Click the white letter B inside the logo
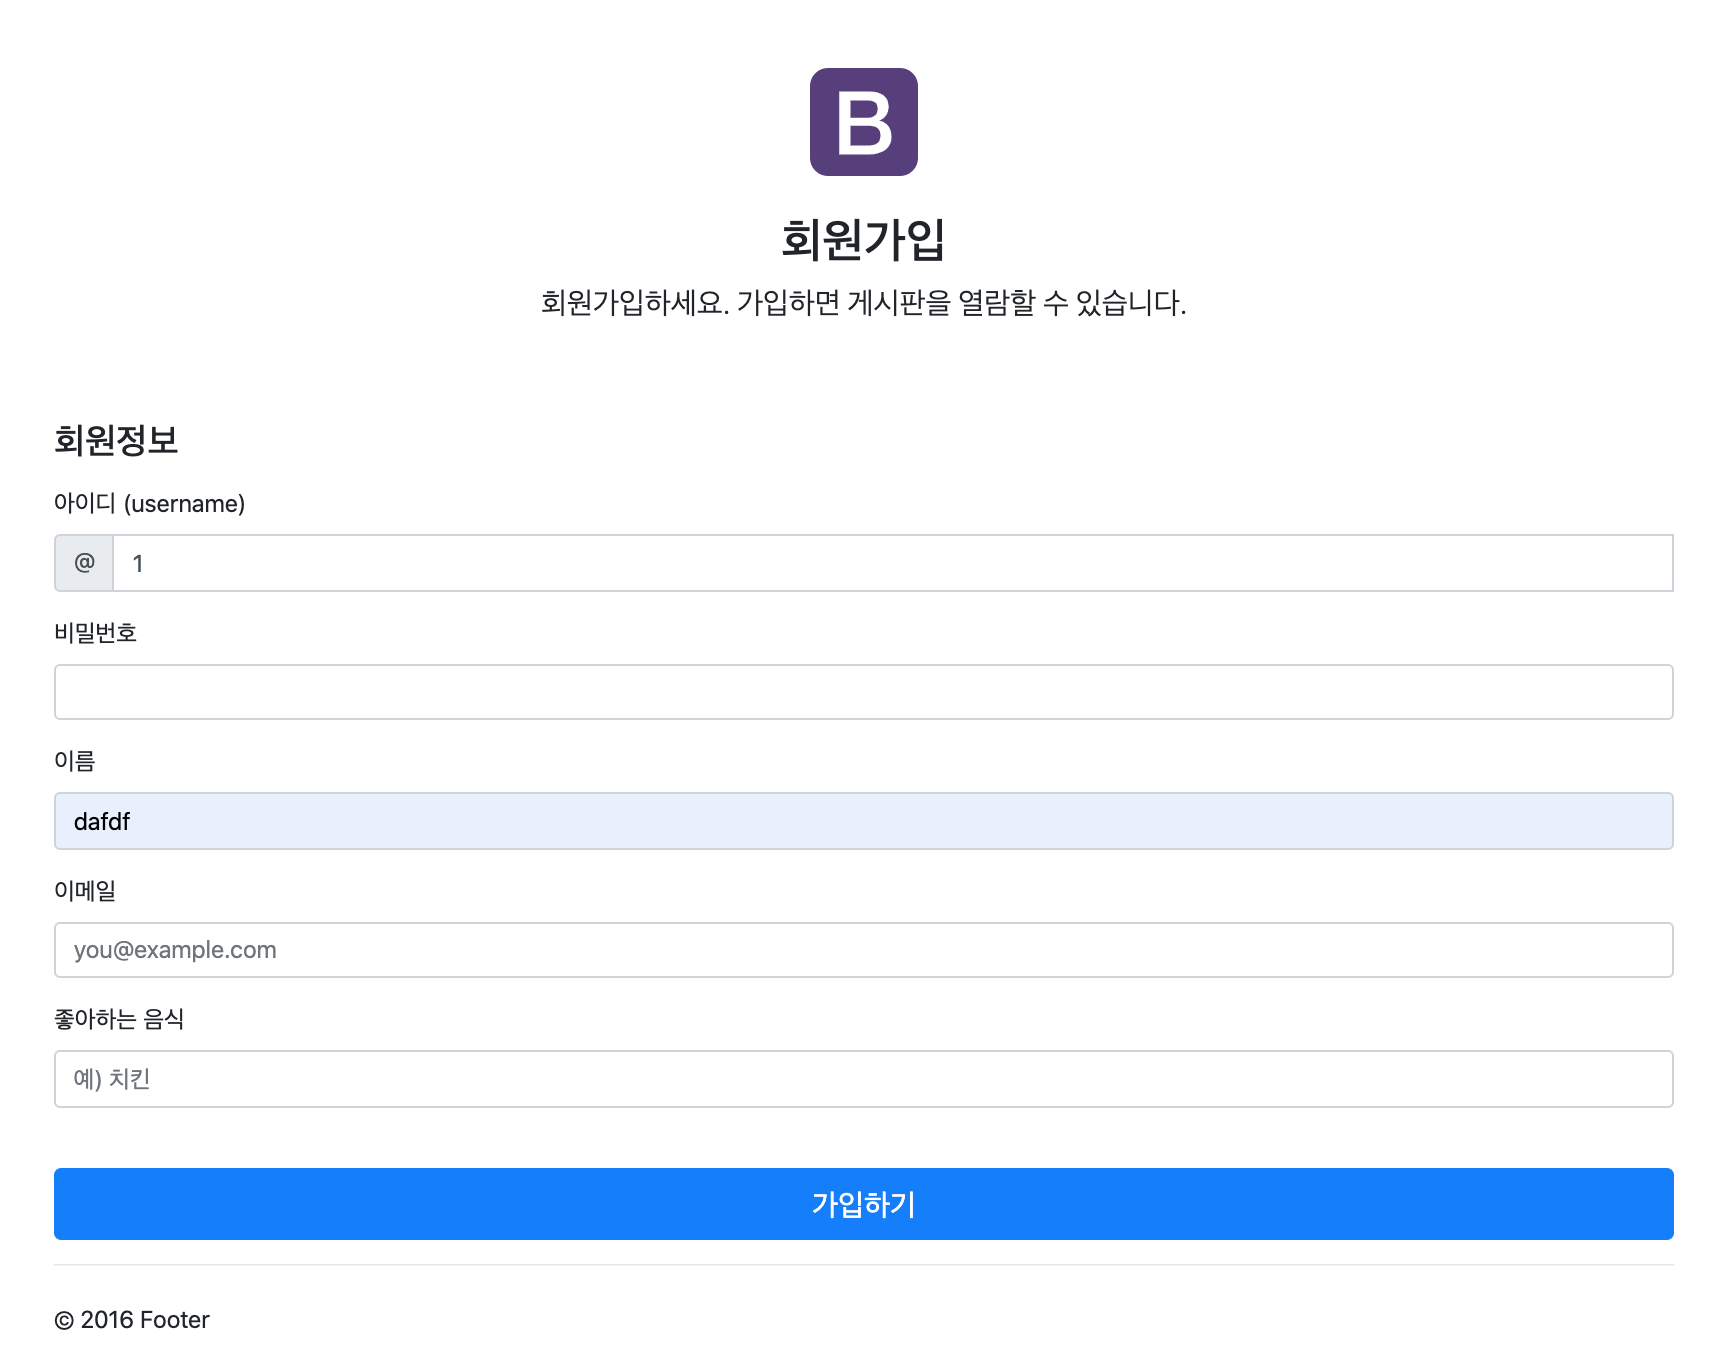Image resolution: width=1728 pixels, height=1362 pixels. [x=864, y=123]
